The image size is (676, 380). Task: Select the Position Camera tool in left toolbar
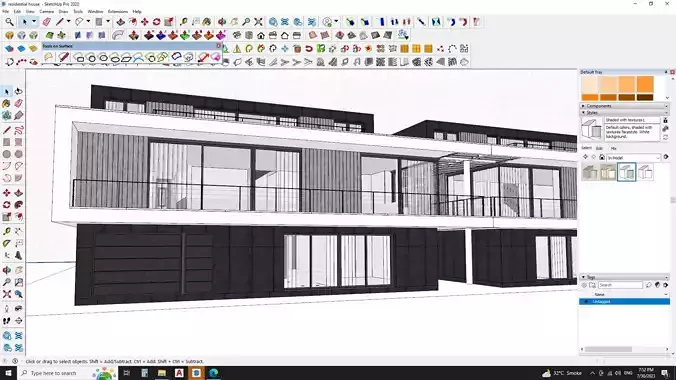pyautogui.click(x=6, y=309)
